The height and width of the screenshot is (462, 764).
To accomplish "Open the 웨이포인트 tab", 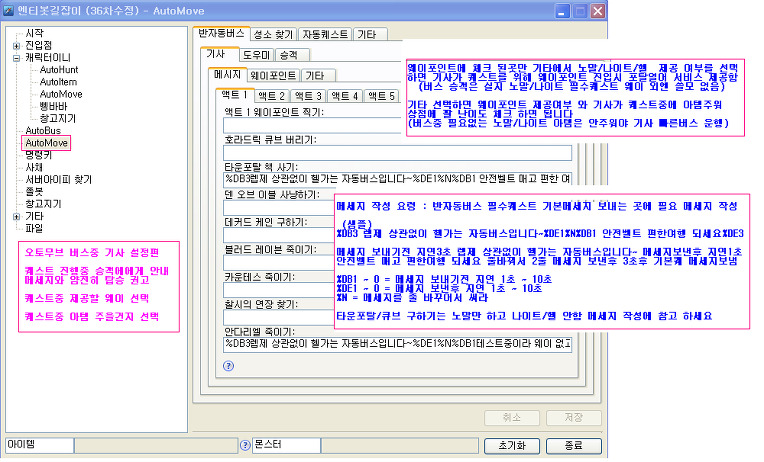I will click(x=273, y=76).
